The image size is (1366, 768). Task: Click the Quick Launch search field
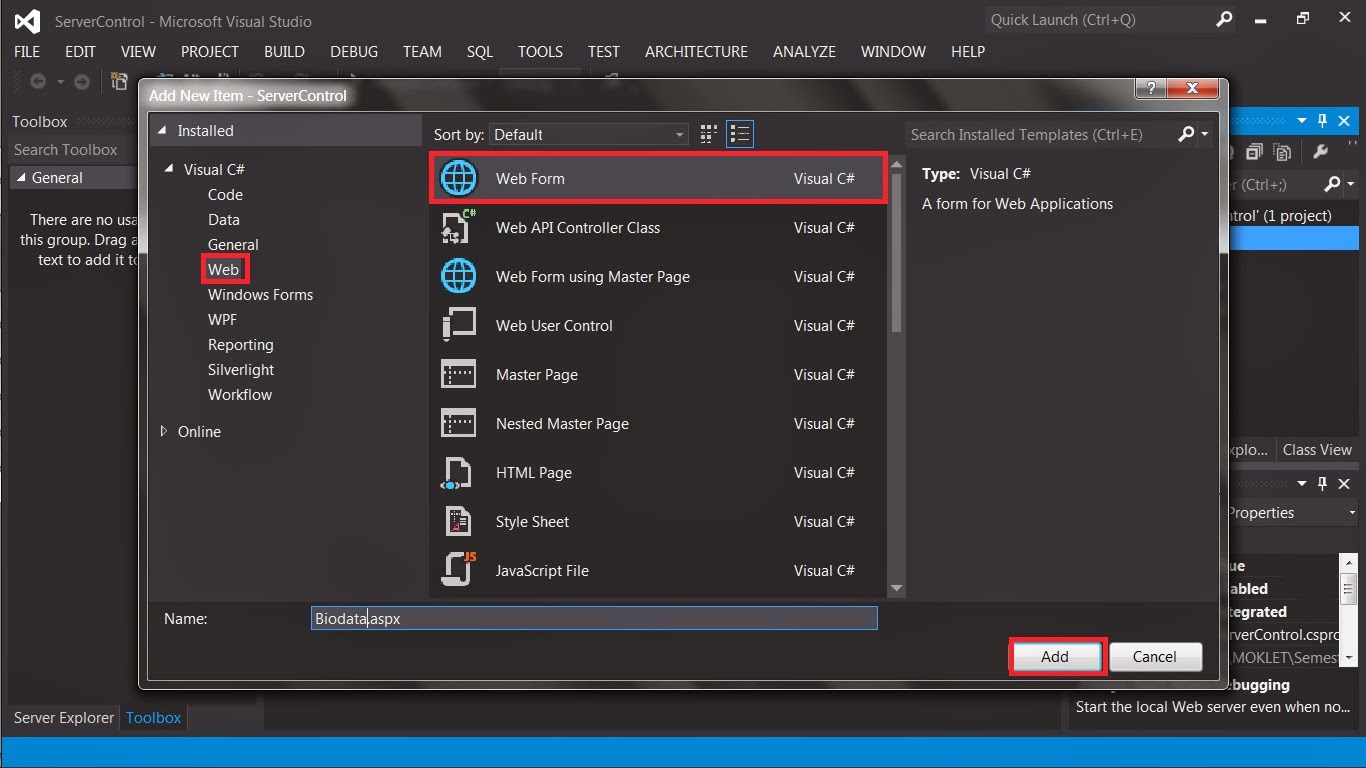(x=1098, y=19)
